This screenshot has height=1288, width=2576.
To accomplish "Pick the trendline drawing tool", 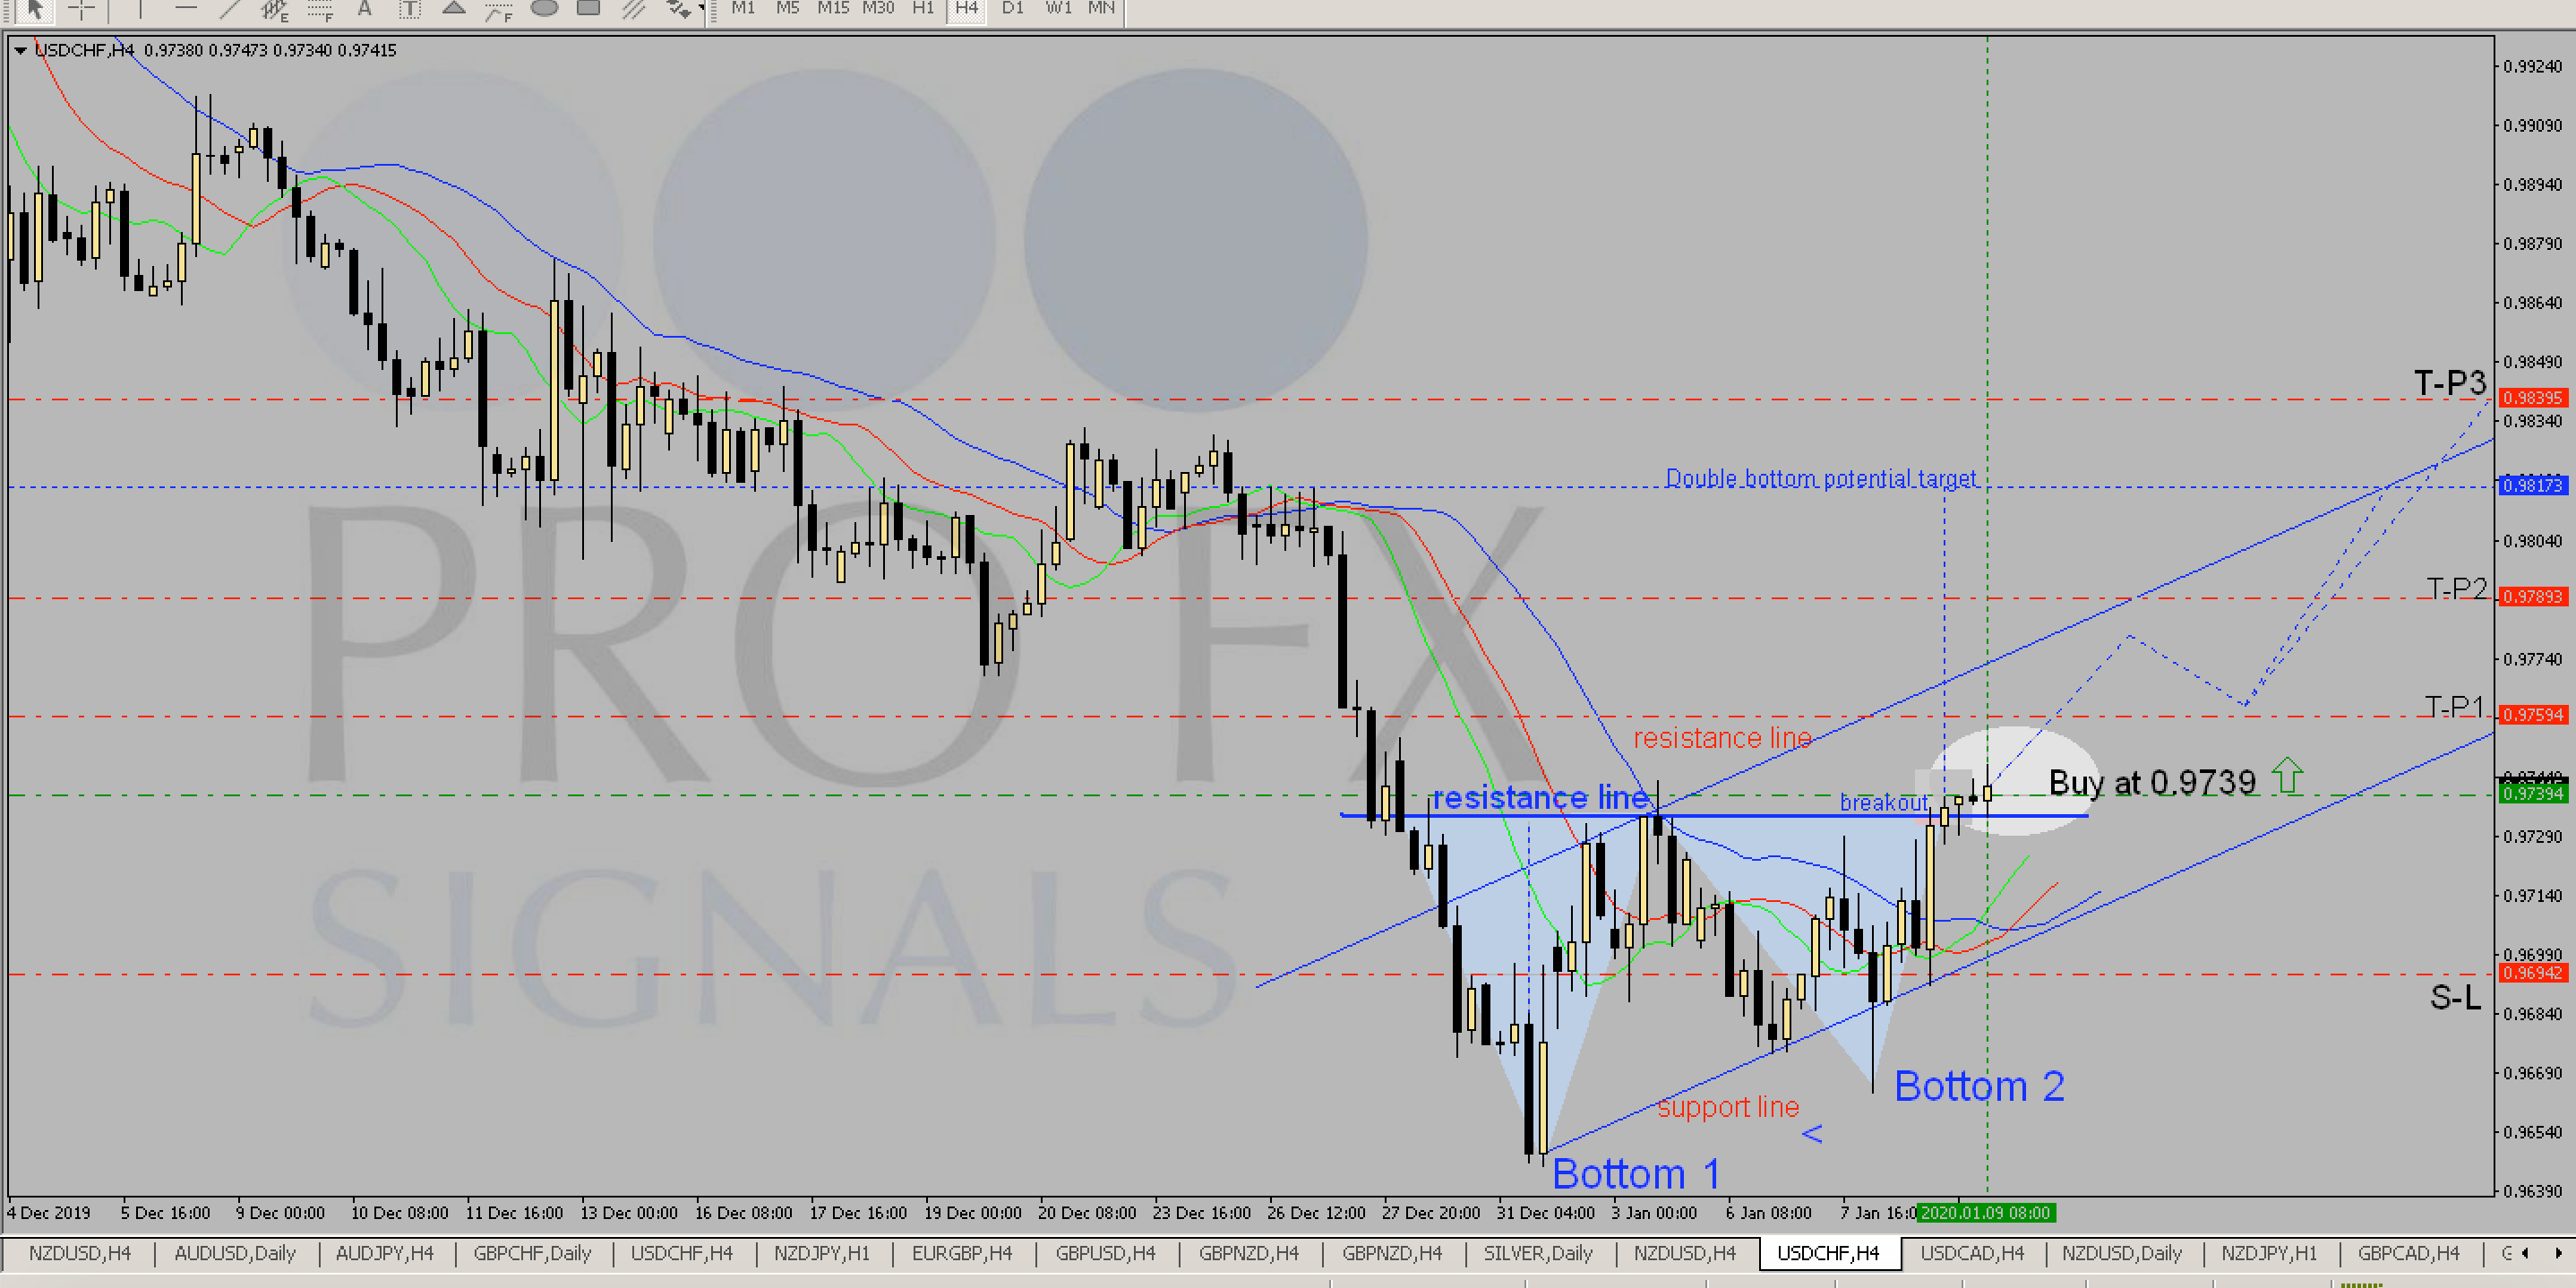I will point(230,8).
